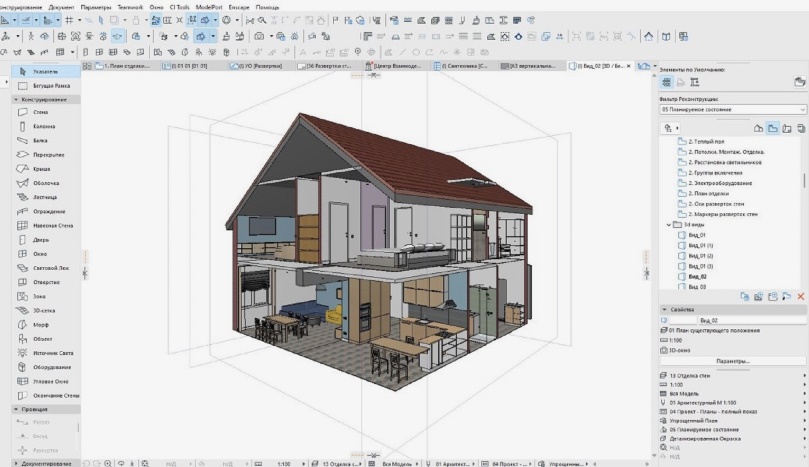Open the 13 Отделка стен layer combination arrow
This screenshot has height=467, width=809.
804,376
